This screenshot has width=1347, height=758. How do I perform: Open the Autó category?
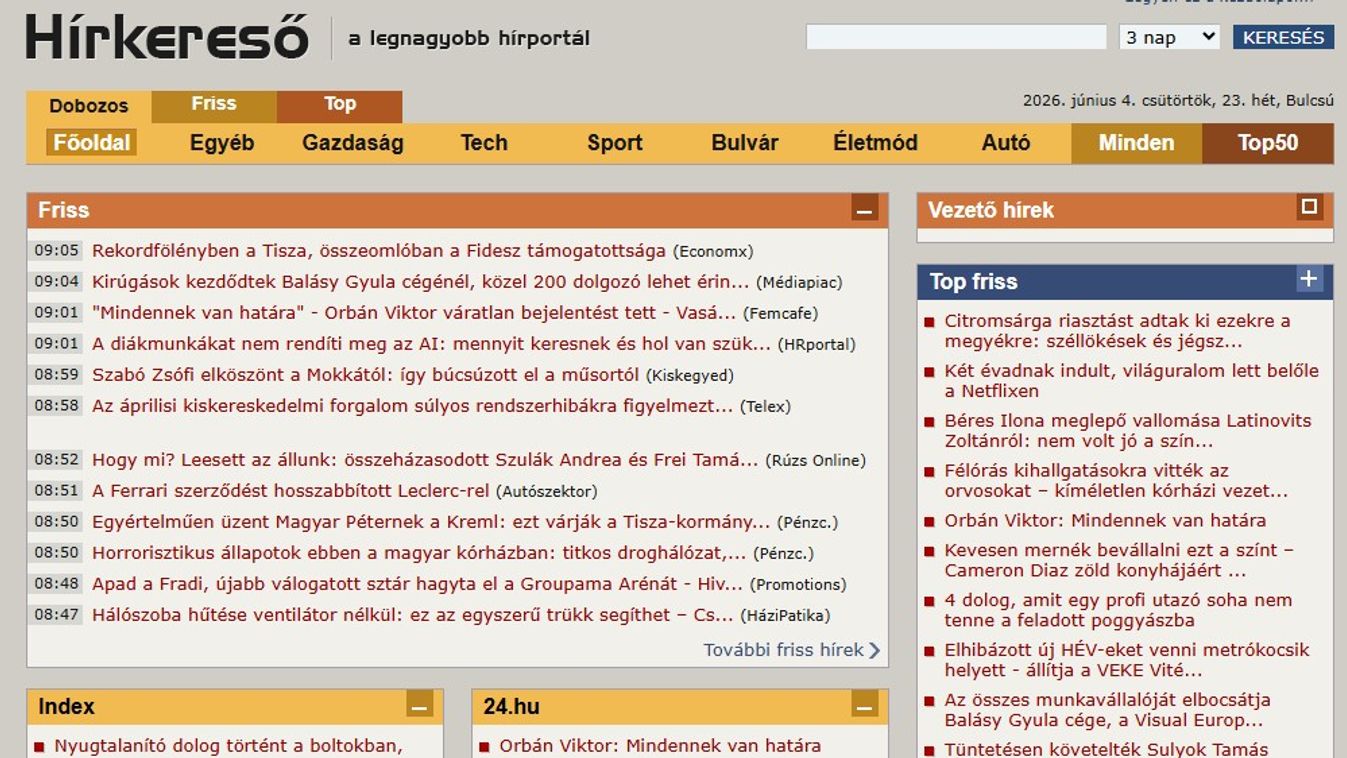[x=1006, y=143]
